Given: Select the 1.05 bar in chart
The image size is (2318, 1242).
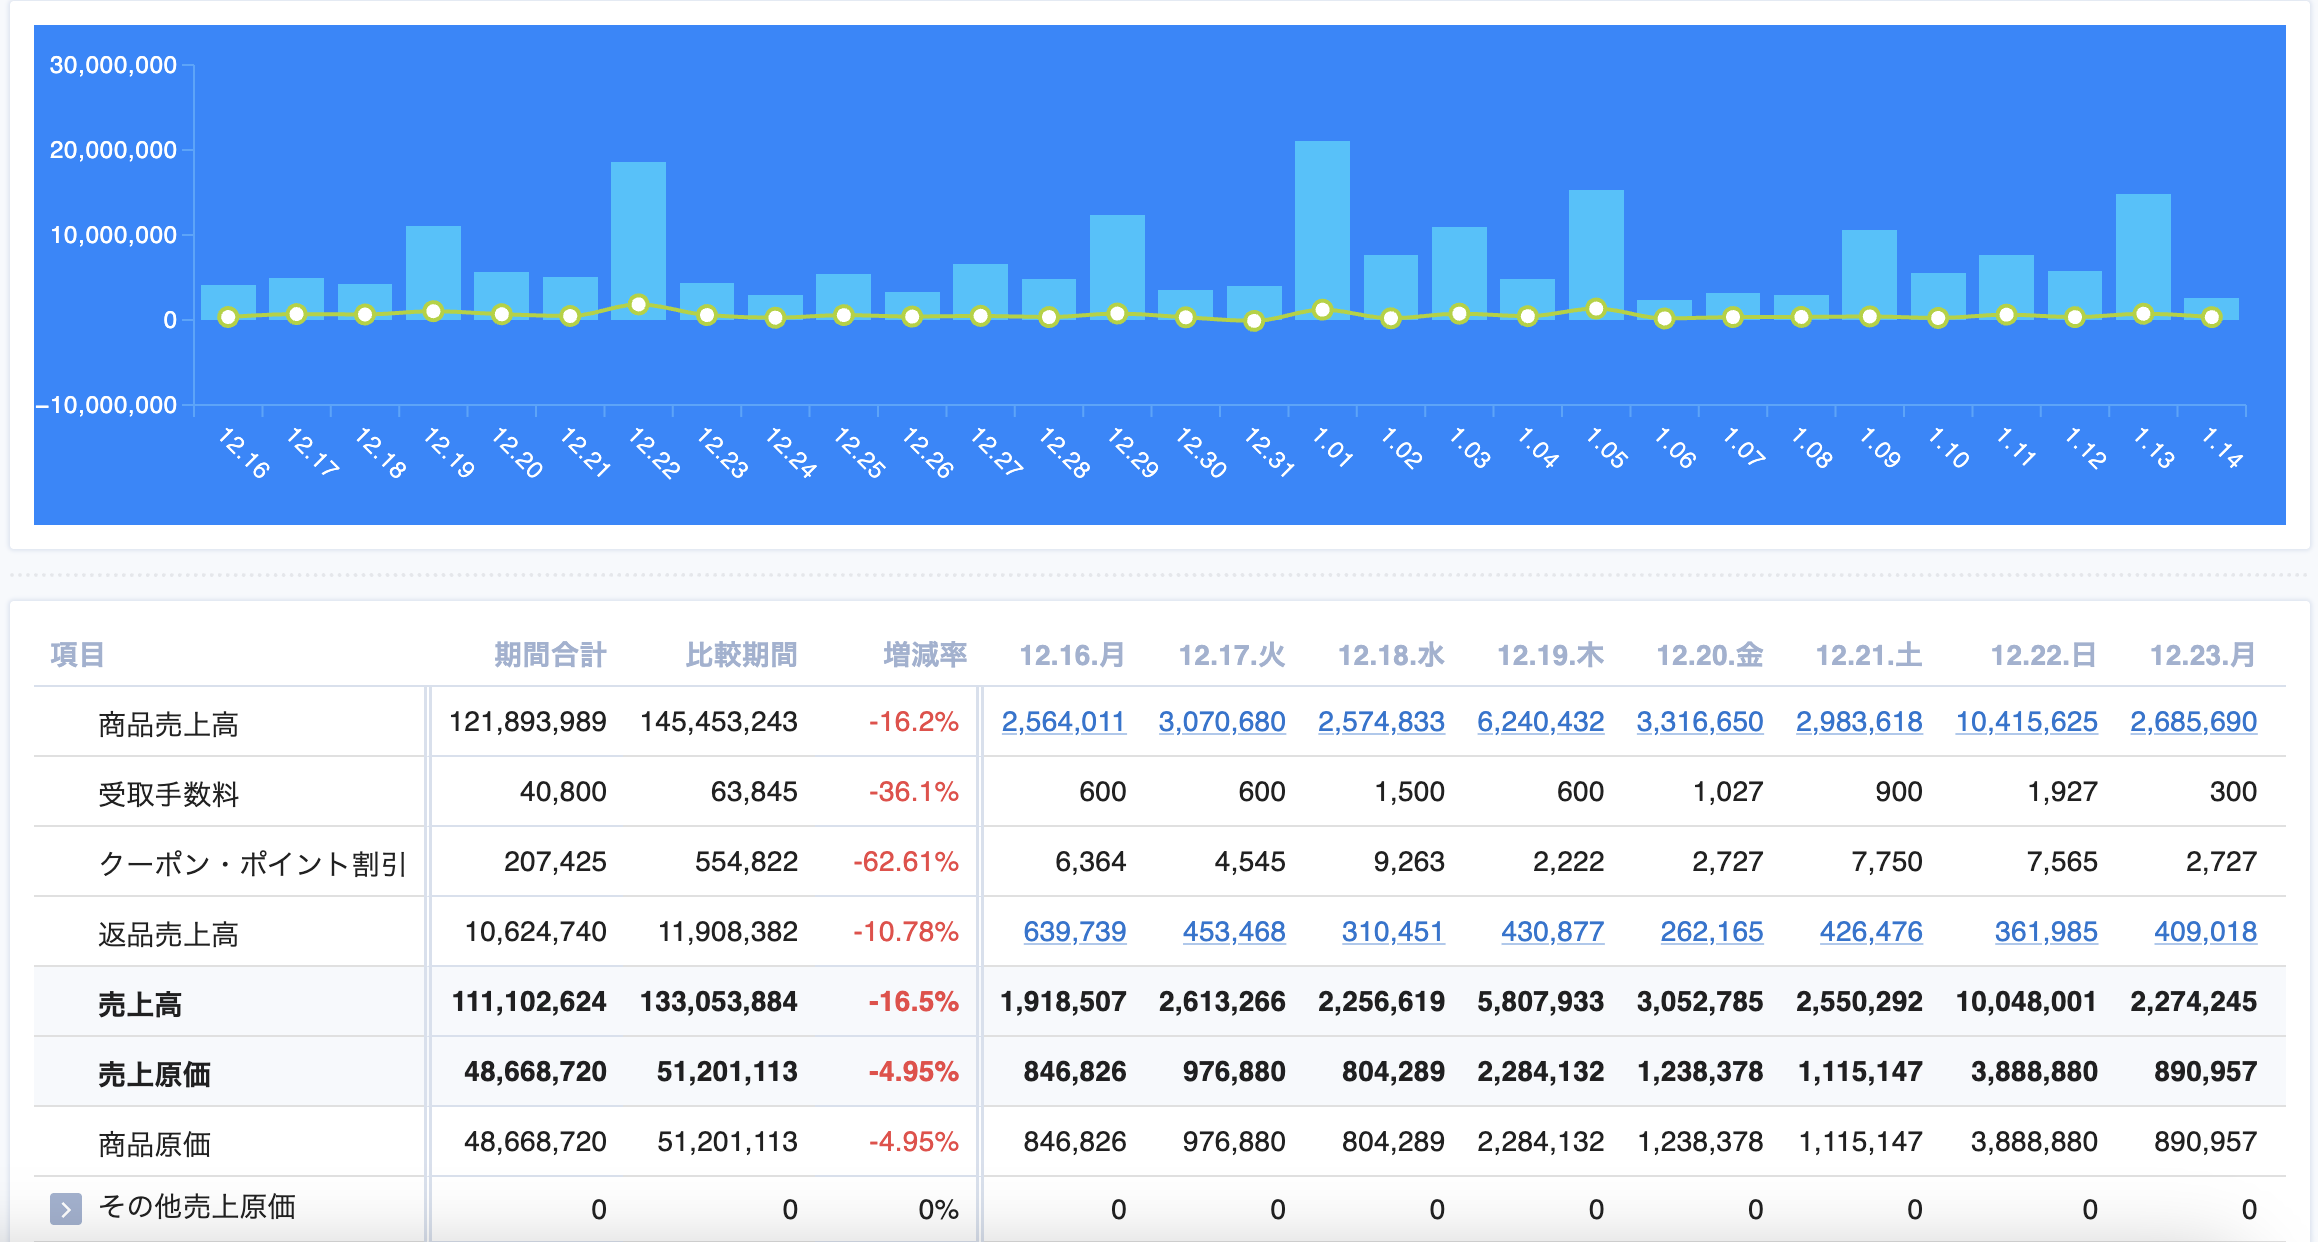Looking at the screenshot, I should click(1596, 255).
